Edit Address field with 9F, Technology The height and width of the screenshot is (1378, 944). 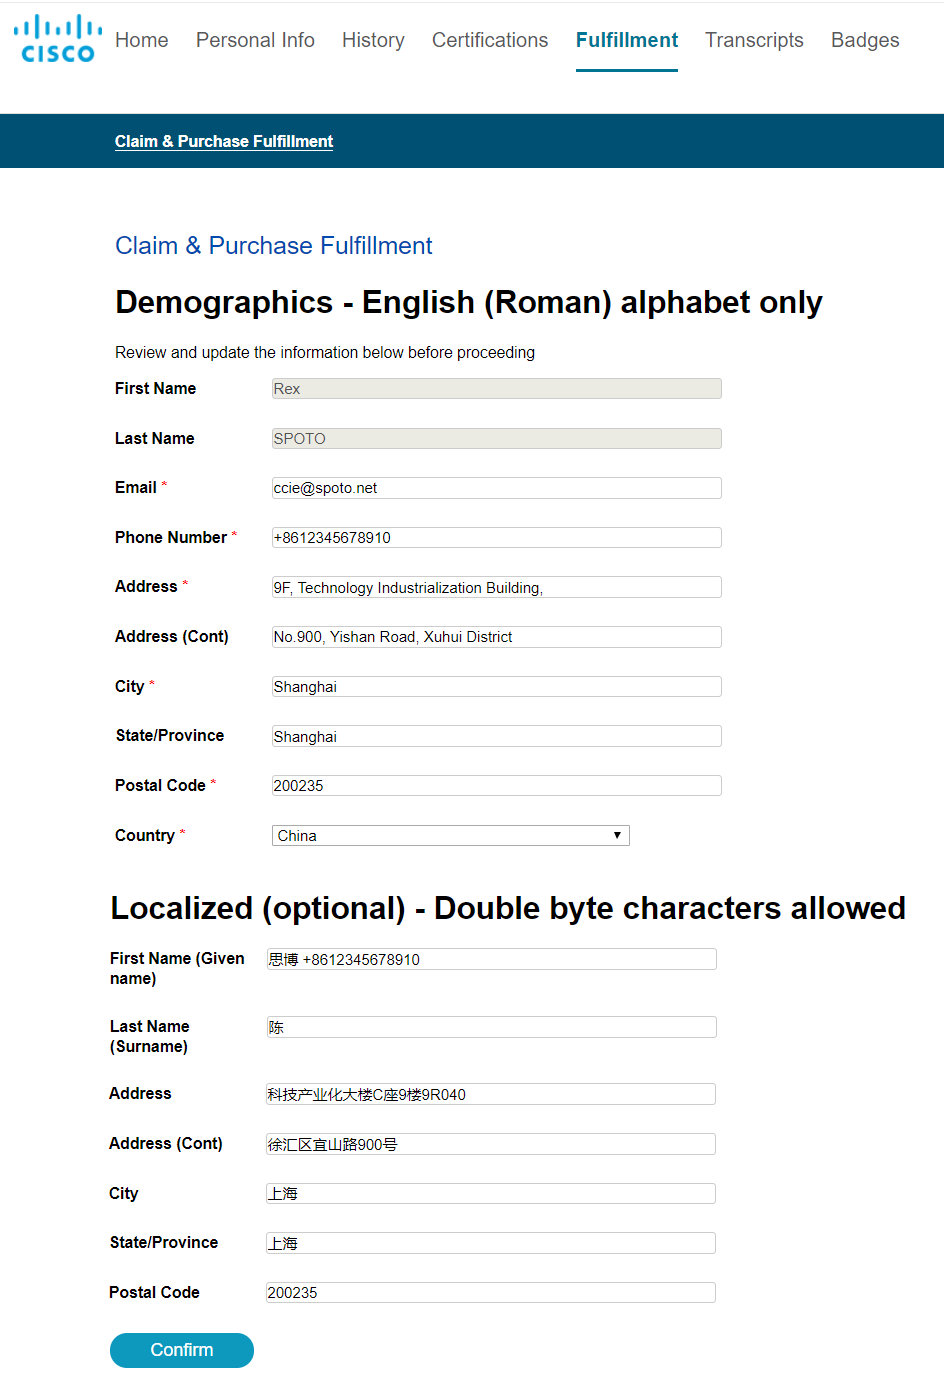click(497, 587)
